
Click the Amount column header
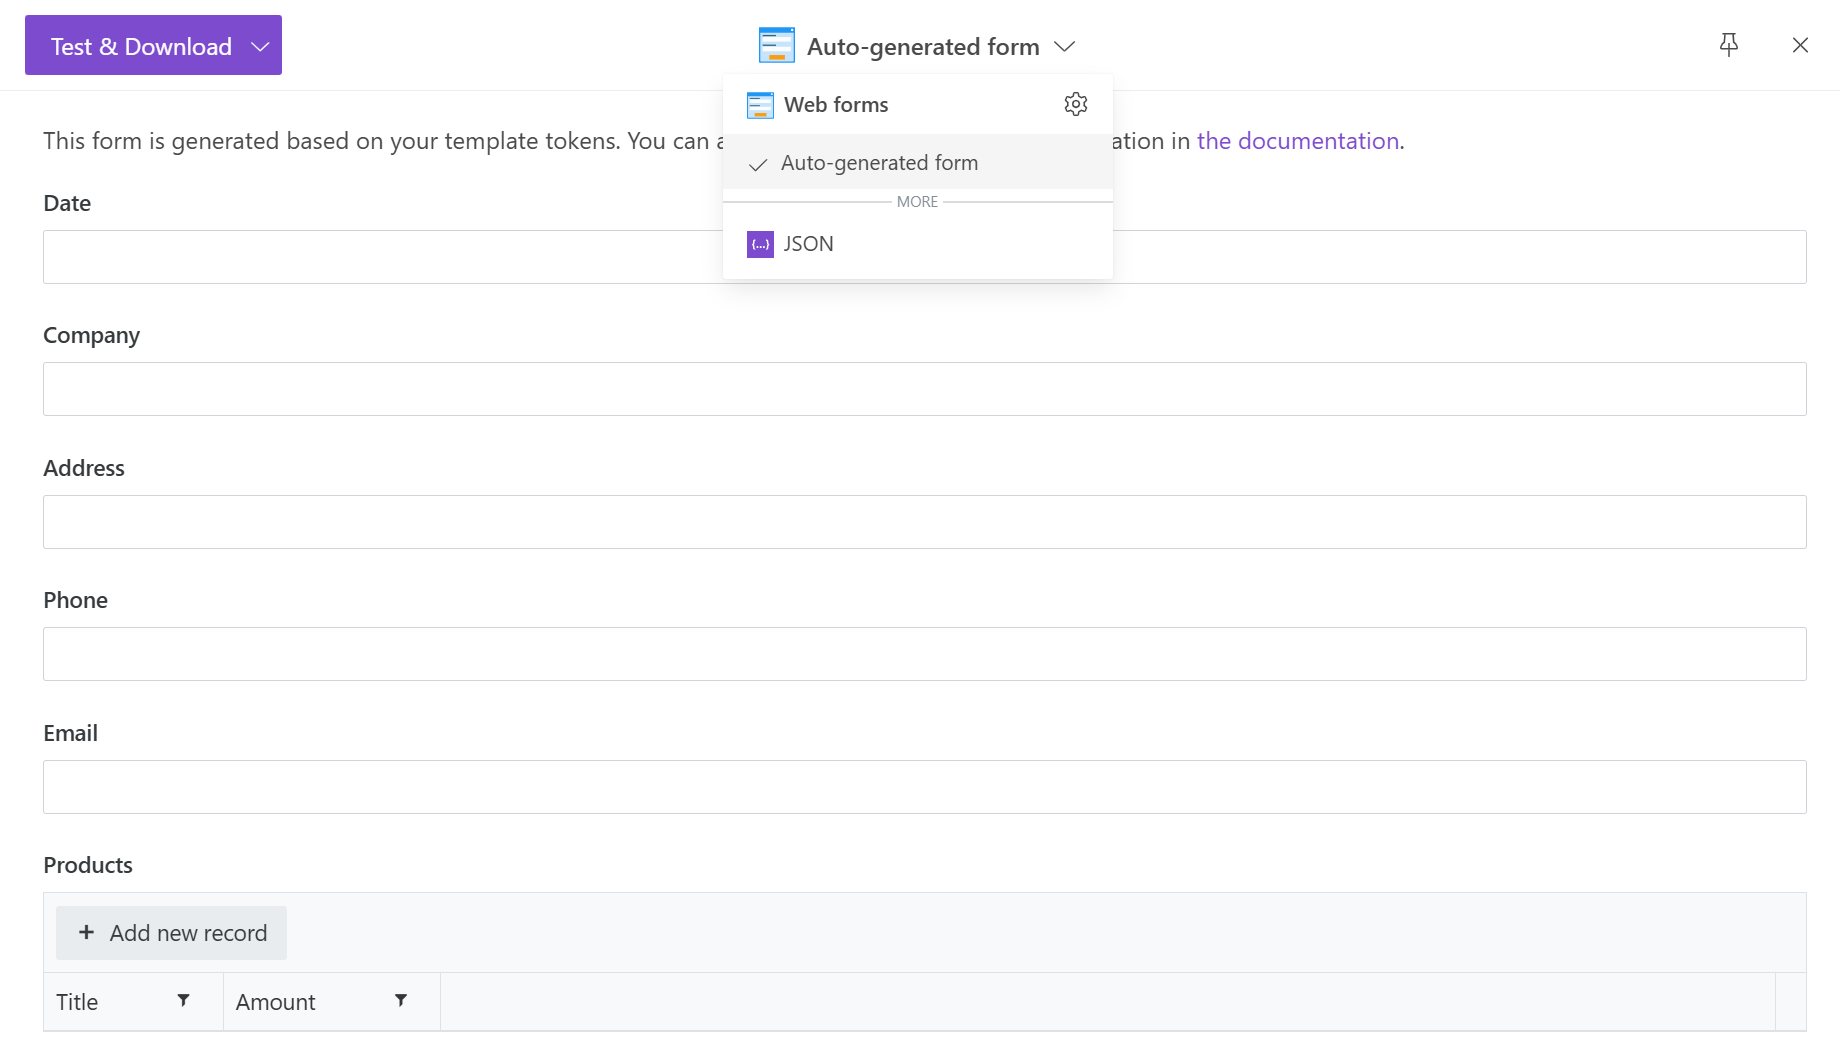click(332, 1001)
